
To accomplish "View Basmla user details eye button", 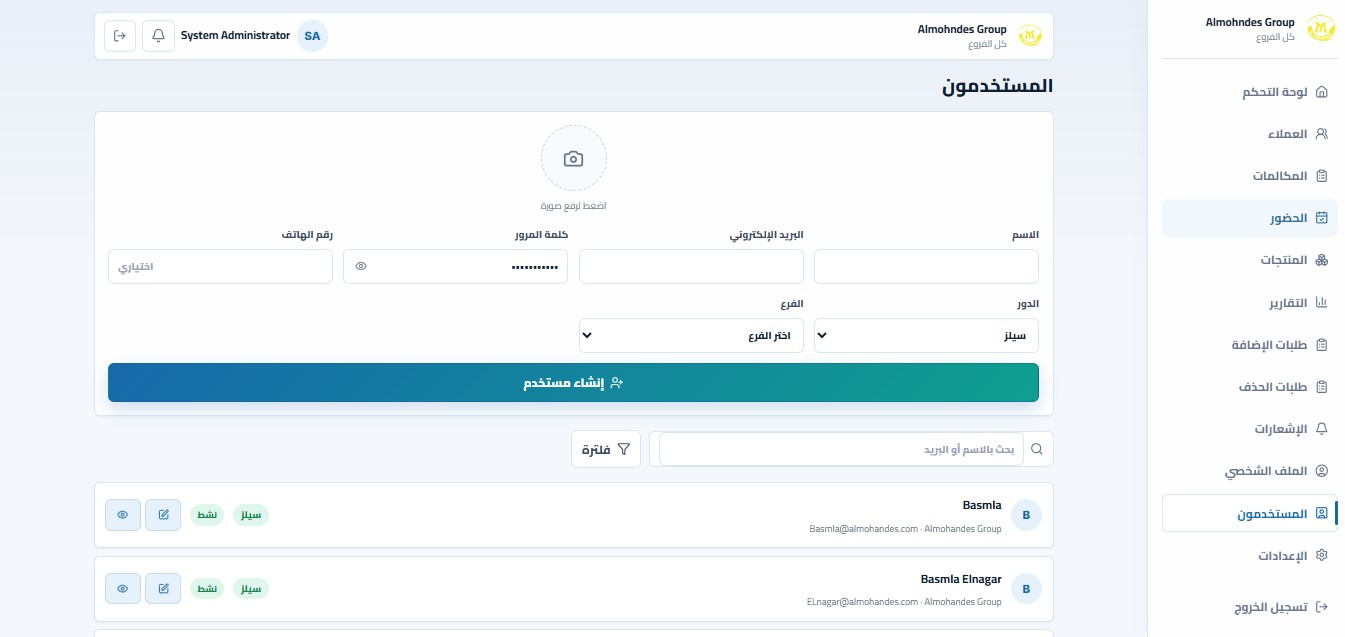I will [x=123, y=515].
